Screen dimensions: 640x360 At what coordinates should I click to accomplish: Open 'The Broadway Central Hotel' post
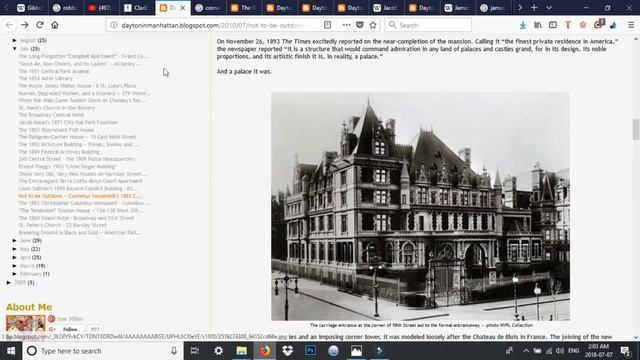pyautogui.click(x=51, y=115)
